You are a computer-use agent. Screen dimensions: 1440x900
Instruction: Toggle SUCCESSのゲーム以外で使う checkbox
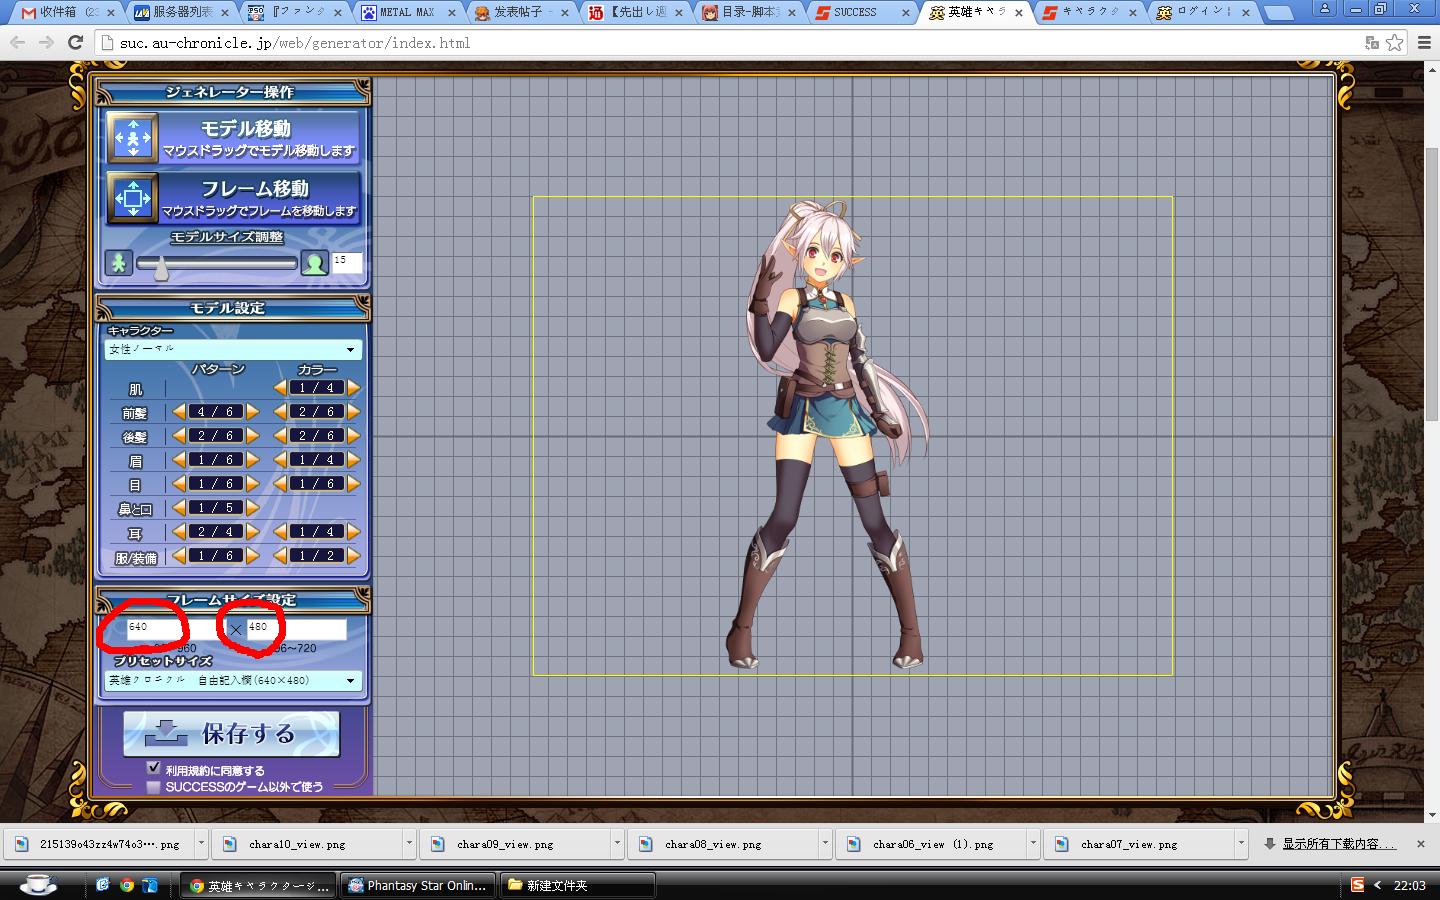tap(153, 786)
